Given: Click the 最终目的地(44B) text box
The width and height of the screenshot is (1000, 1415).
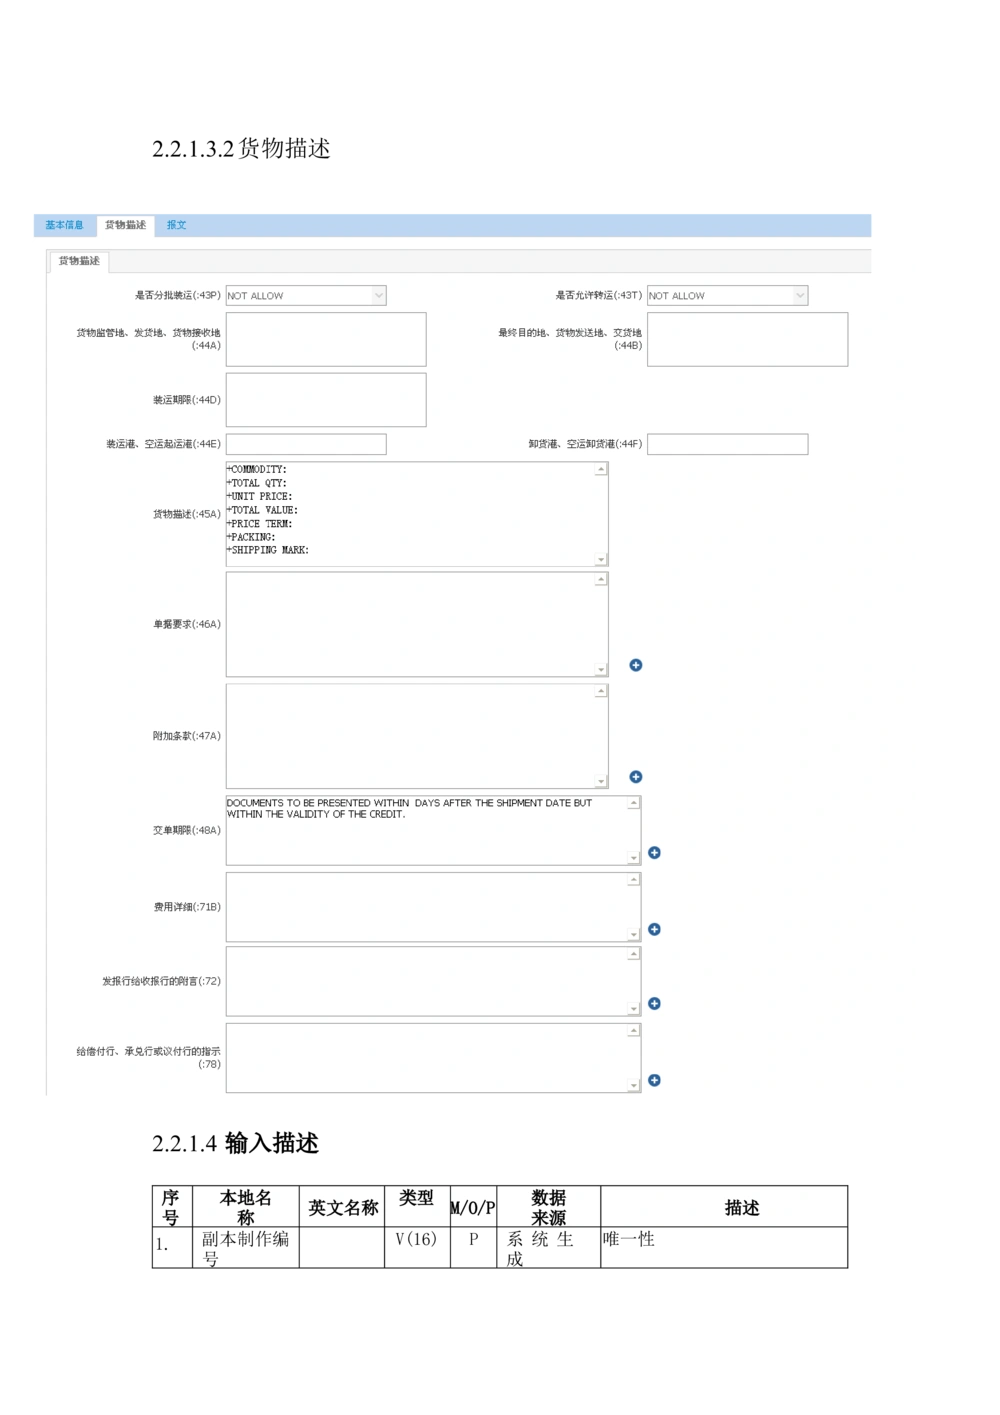Looking at the screenshot, I should point(747,339).
